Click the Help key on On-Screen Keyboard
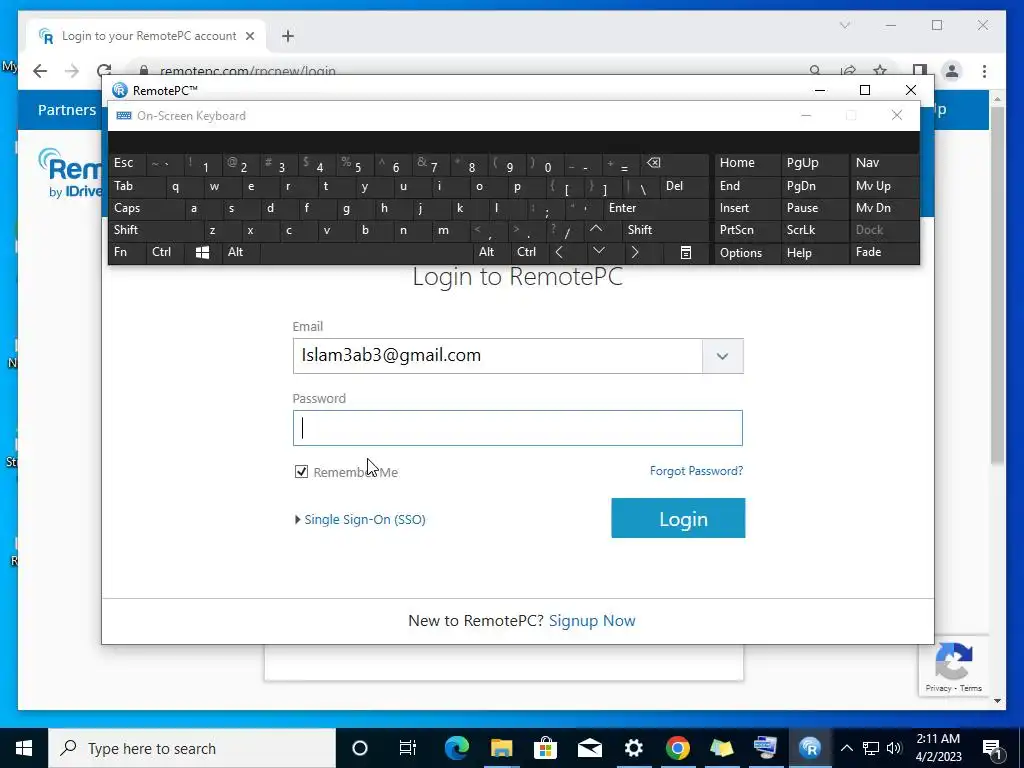The image size is (1024, 768). click(x=814, y=253)
